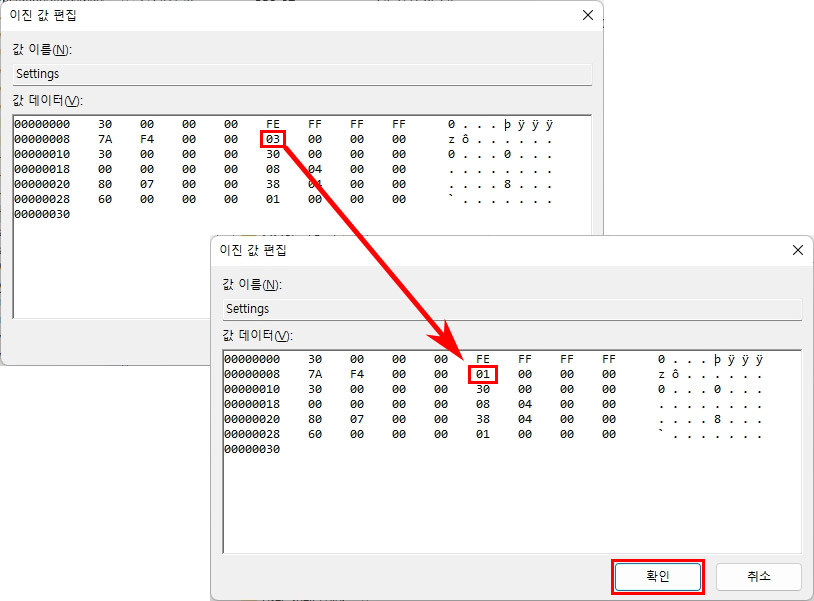This screenshot has height=601, width=814.
Task: Click offset 00000020 in the front dialog
Action: click(252, 419)
